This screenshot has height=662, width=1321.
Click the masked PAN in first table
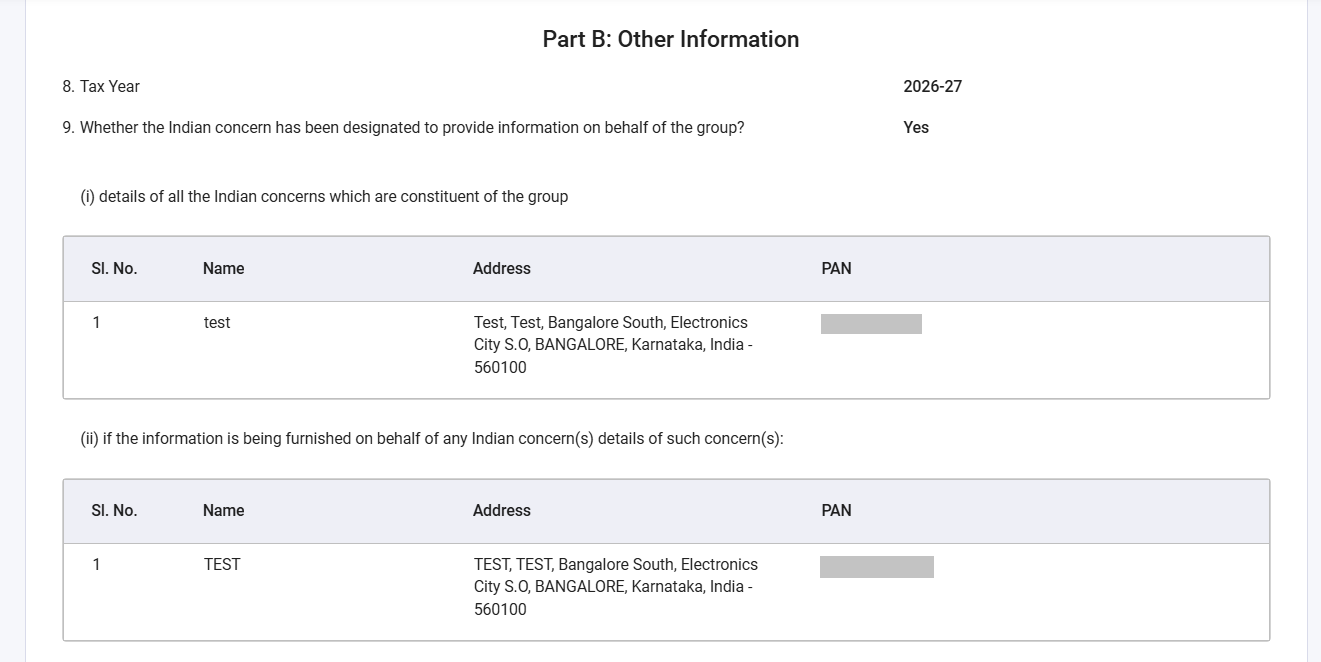click(x=871, y=324)
